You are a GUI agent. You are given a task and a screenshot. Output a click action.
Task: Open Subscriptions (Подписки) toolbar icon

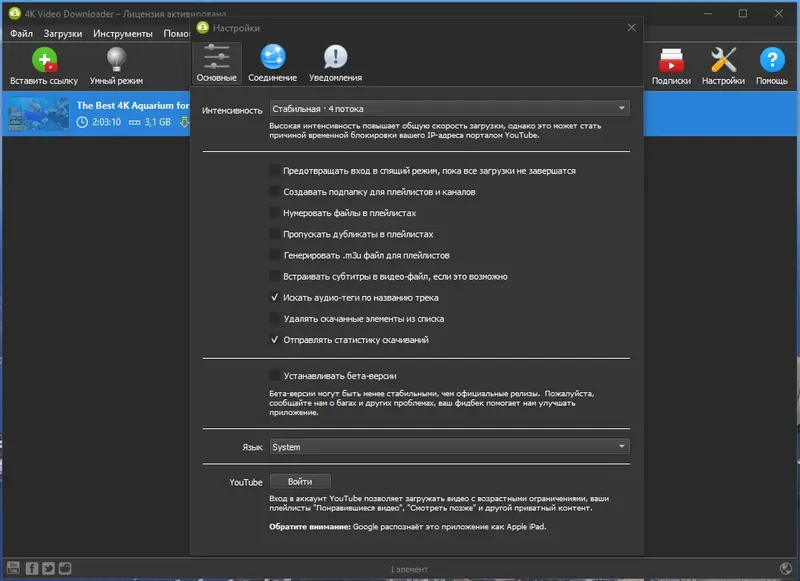(671, 60)
